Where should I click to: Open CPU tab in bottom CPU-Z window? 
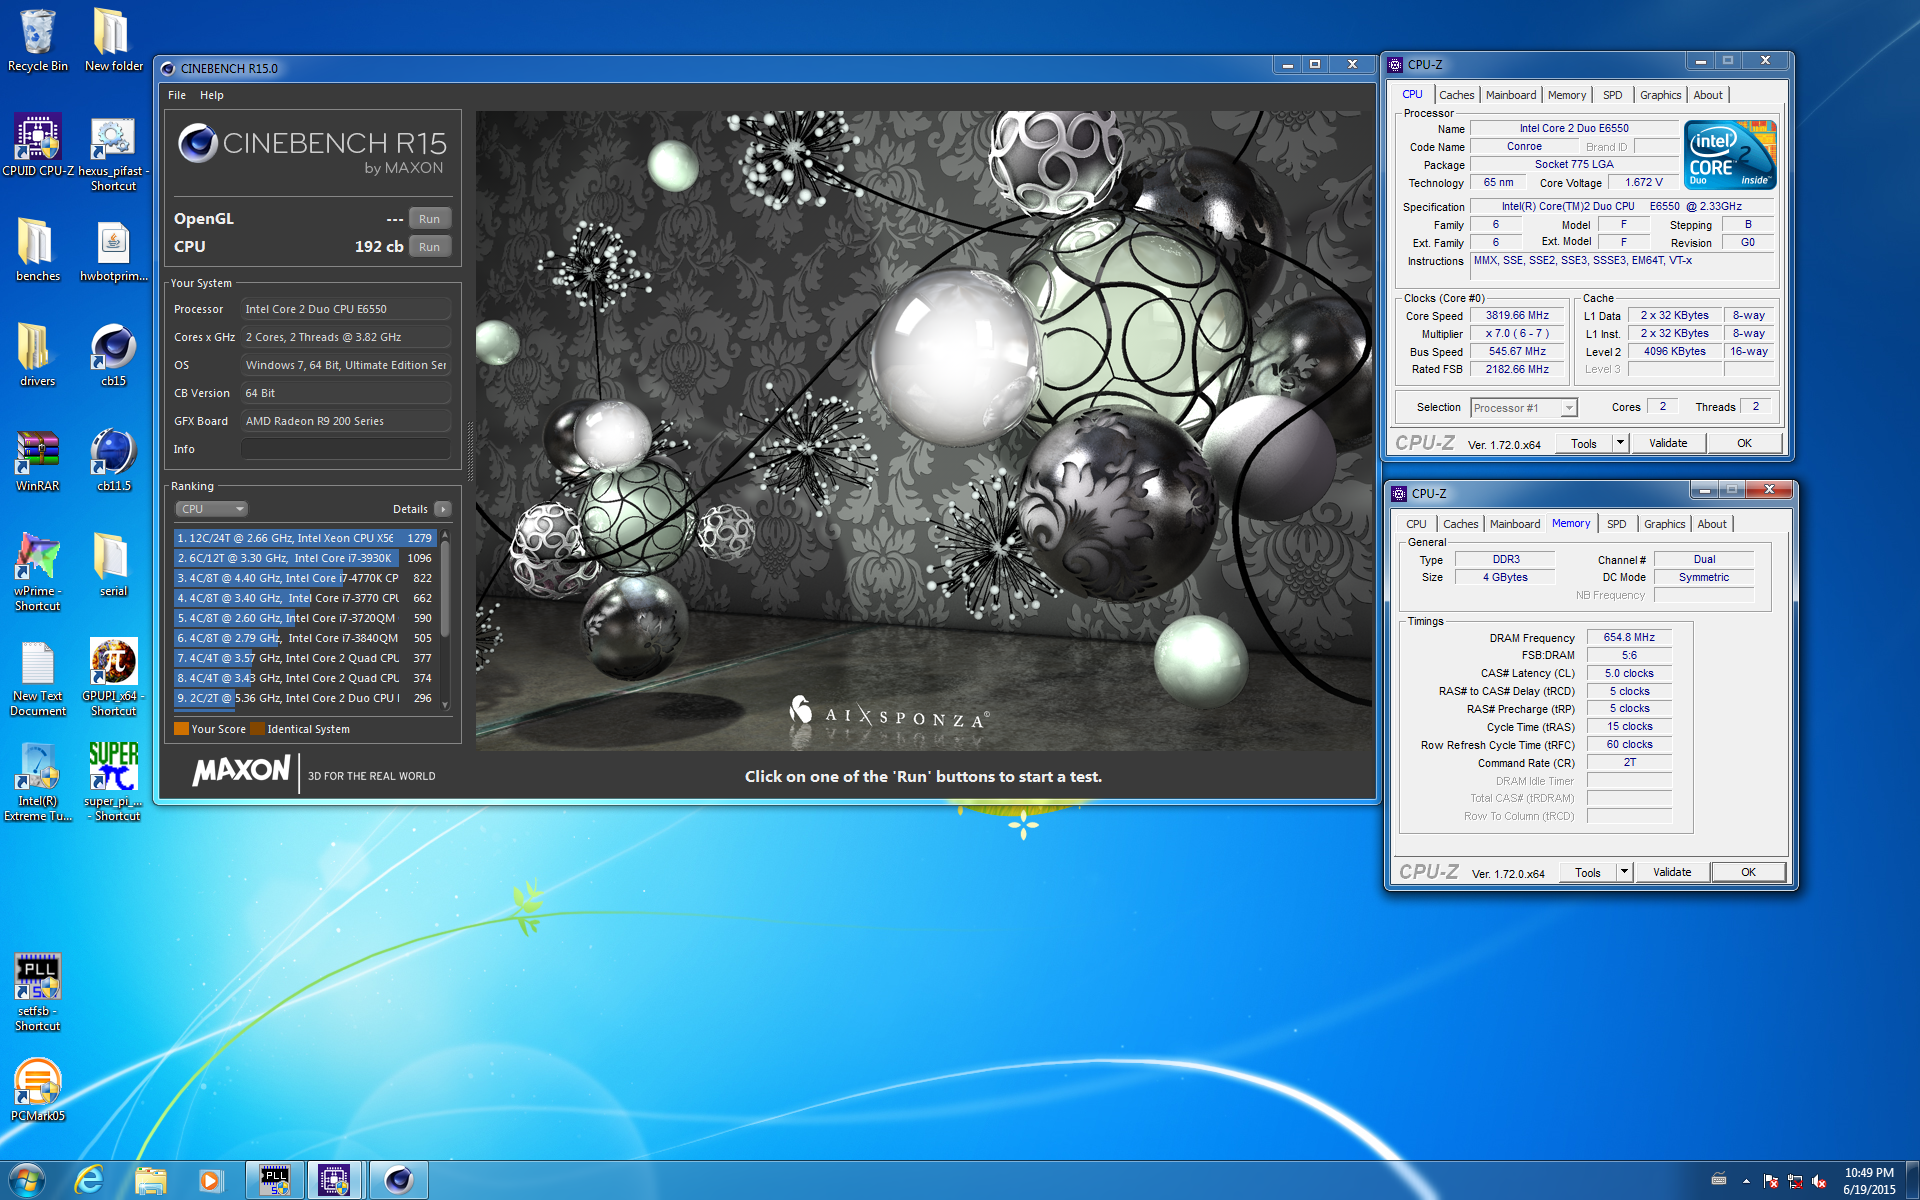pyautogui.click(x=1416, y=524)
